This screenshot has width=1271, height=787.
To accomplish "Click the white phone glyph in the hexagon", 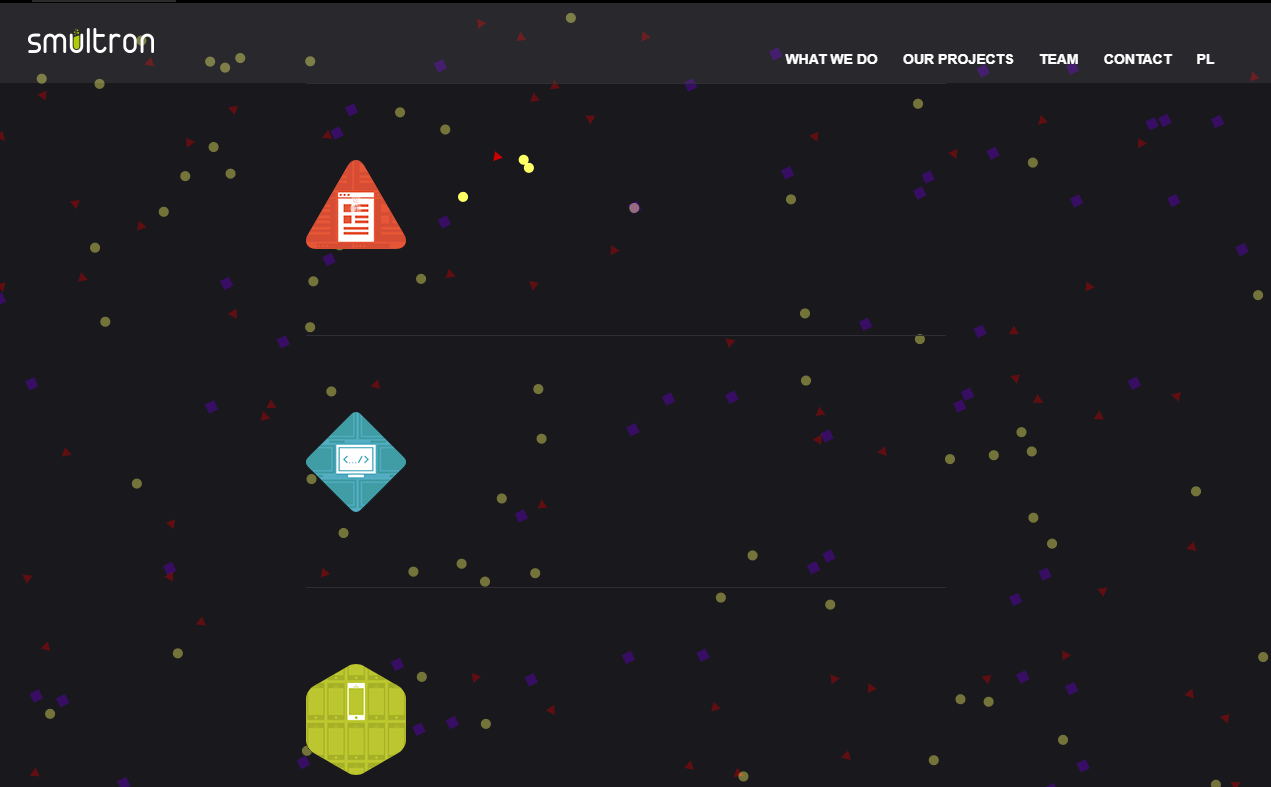I will click(356, 701).
